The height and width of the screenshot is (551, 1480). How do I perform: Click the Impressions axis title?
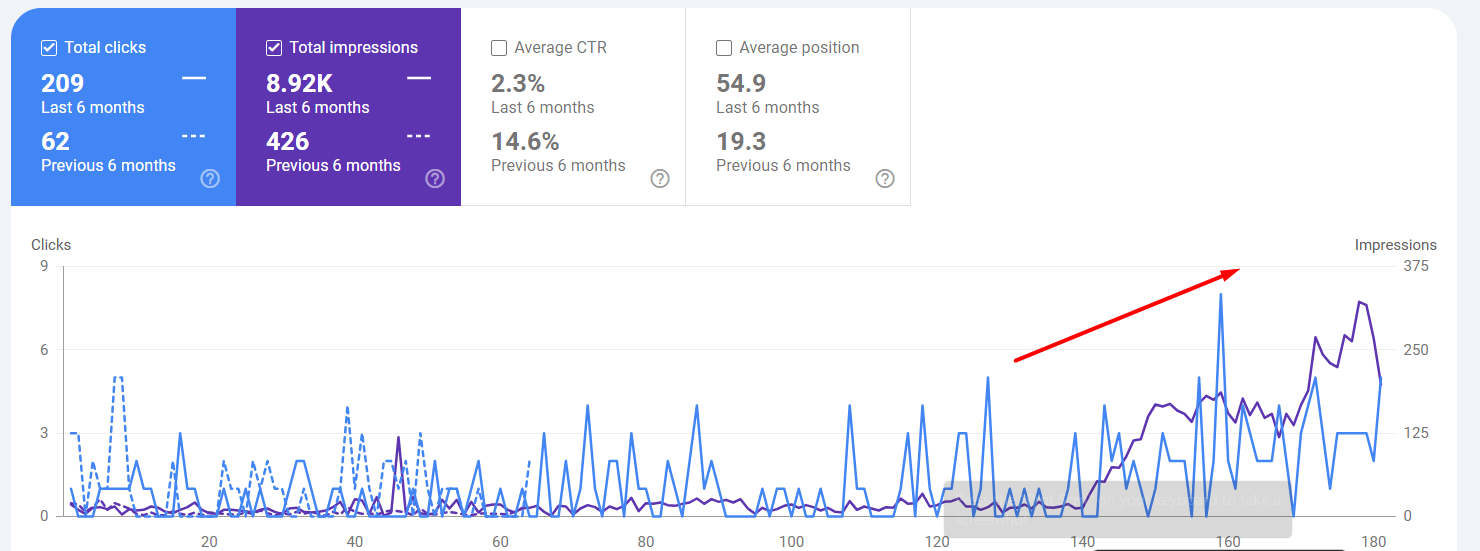1395,245
